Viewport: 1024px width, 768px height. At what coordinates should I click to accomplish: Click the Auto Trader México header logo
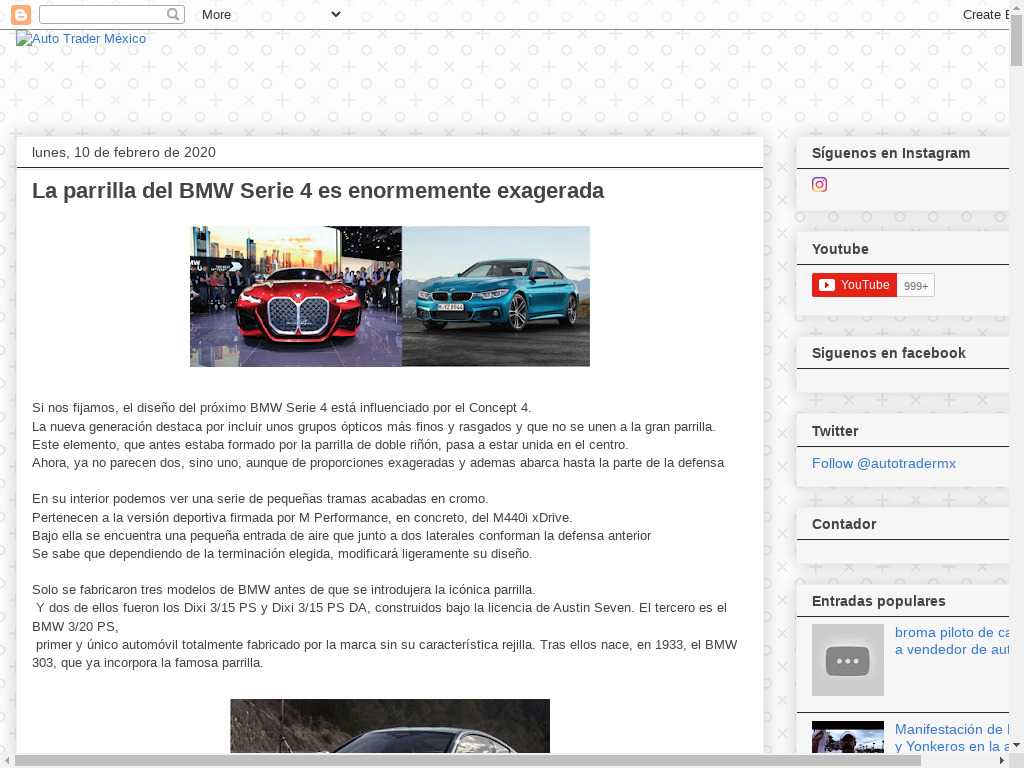[81, 39]
